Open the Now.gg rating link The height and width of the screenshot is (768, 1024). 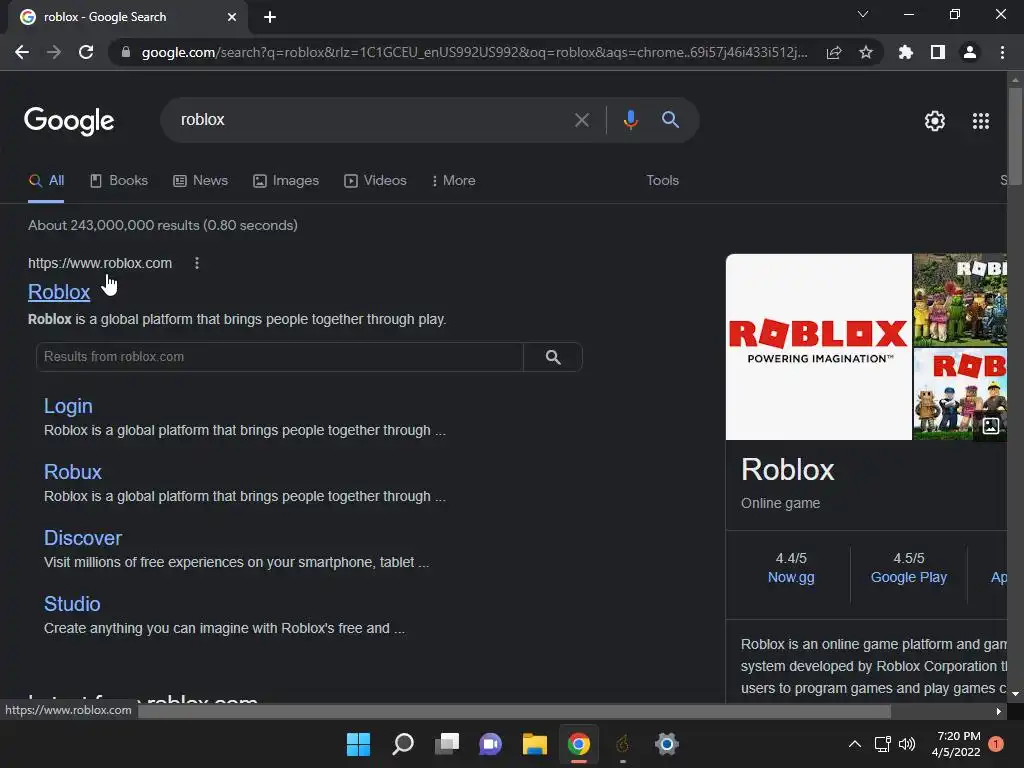pos(791,577)
